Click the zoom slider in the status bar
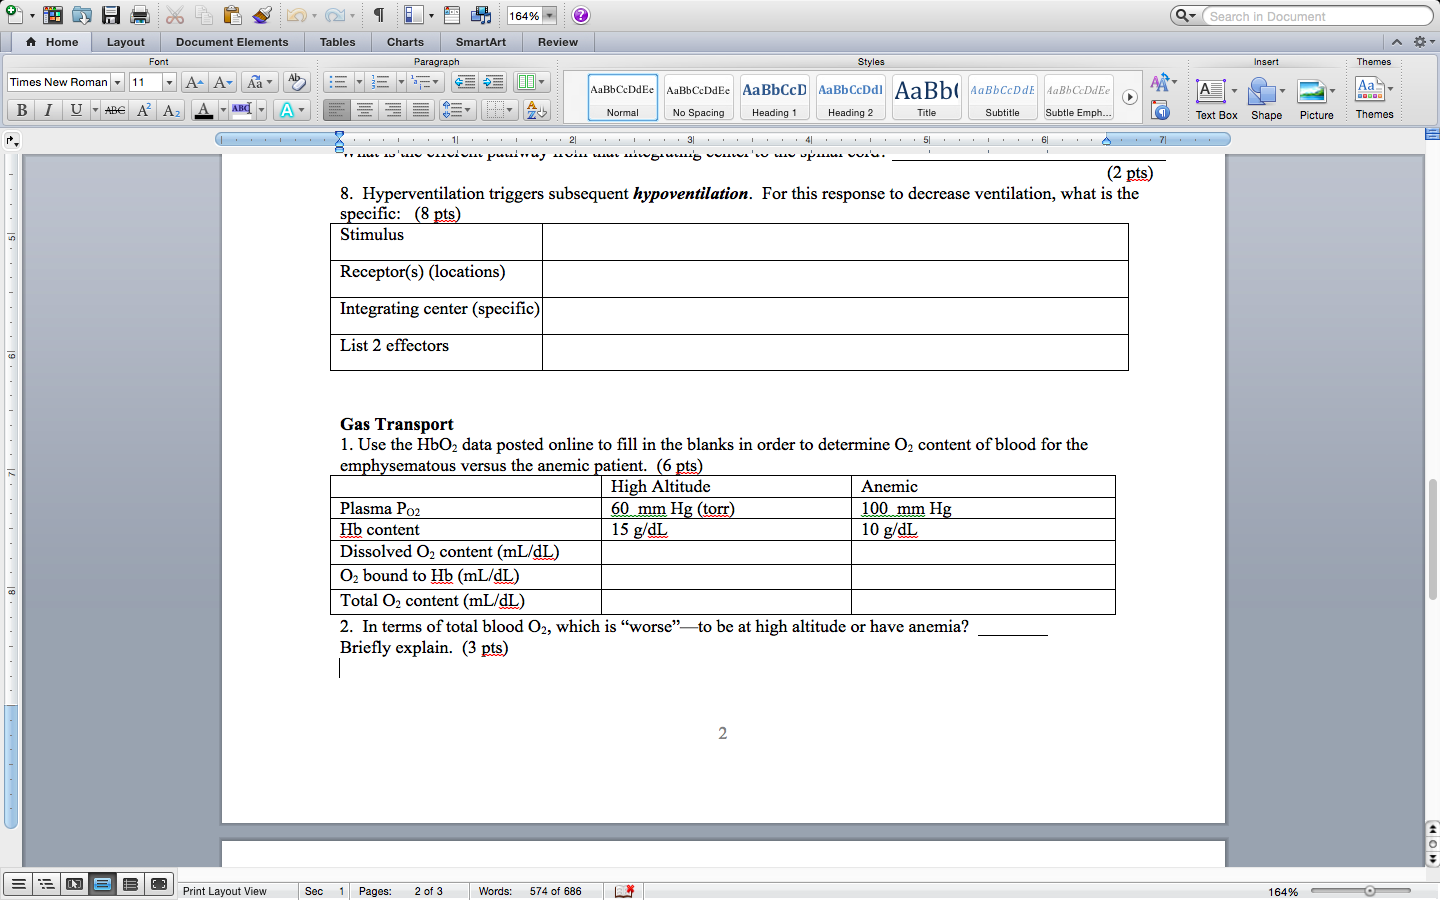Screen dimensions: 1440x900 1369,891
